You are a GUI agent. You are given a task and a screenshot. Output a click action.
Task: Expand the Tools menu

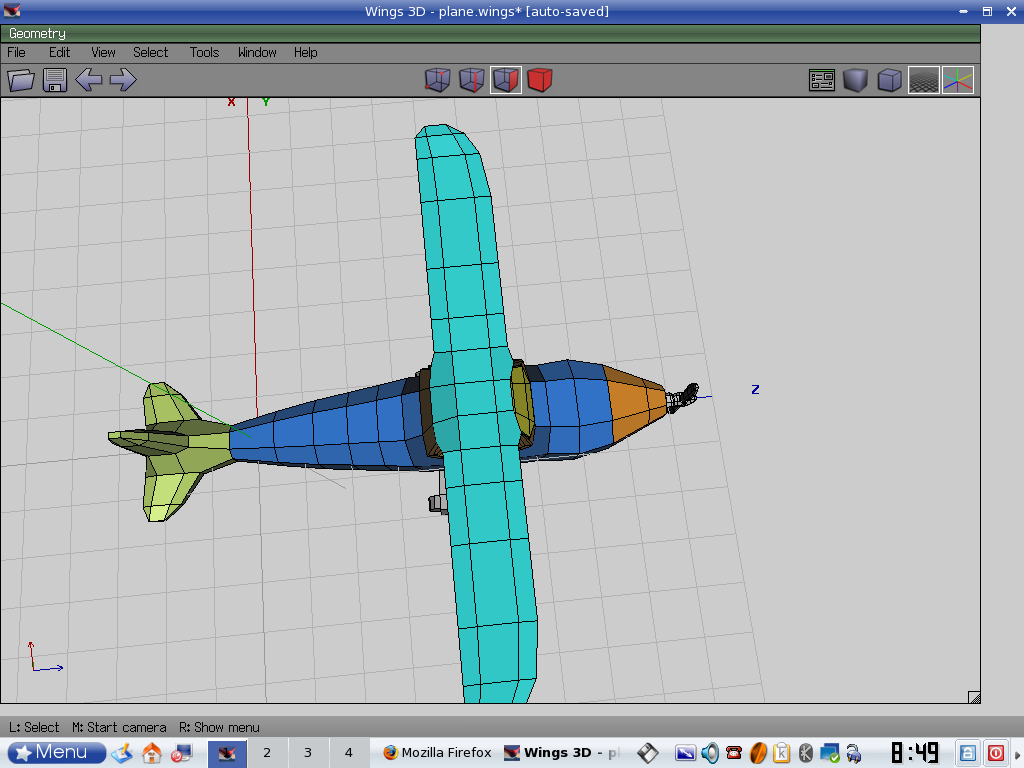[204, 52]
